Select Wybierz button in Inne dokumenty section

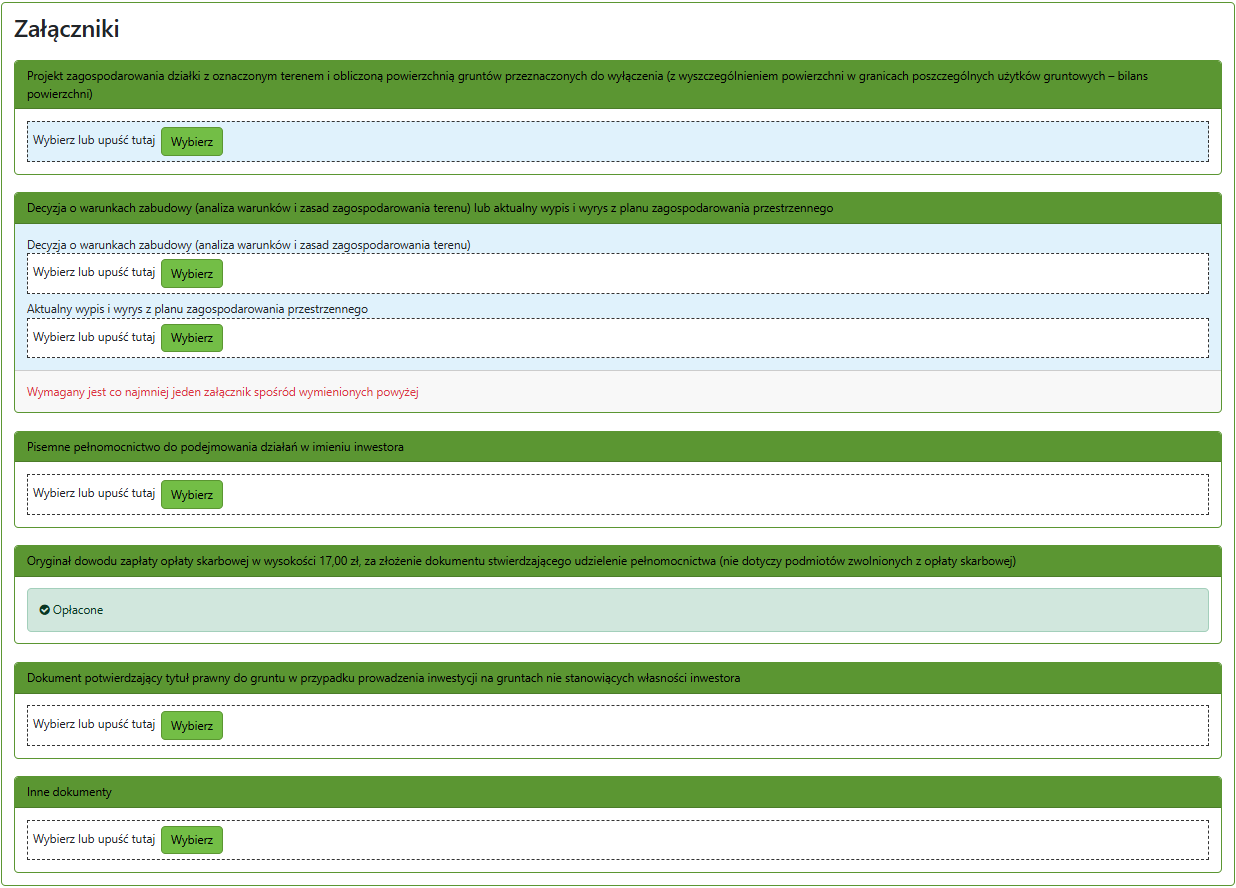pyautogui.click(x=192, y=840)
